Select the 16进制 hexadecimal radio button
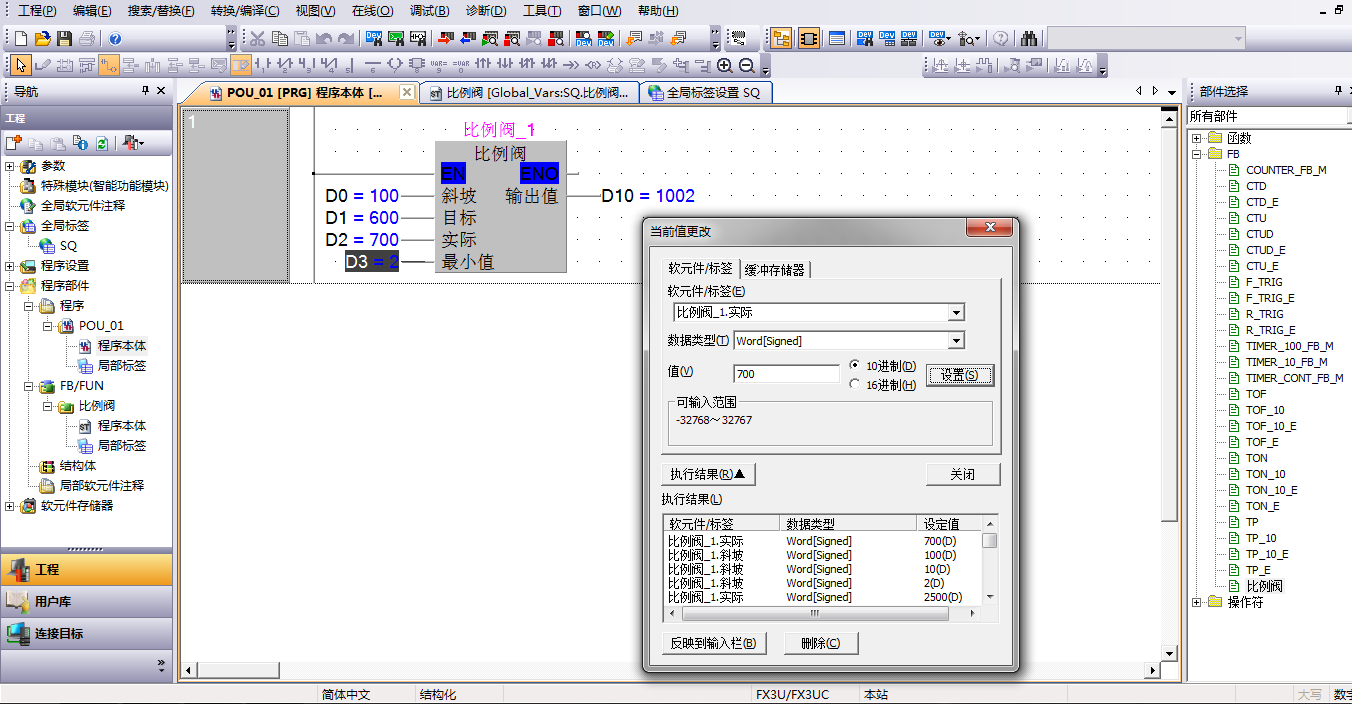 (854, 384)
